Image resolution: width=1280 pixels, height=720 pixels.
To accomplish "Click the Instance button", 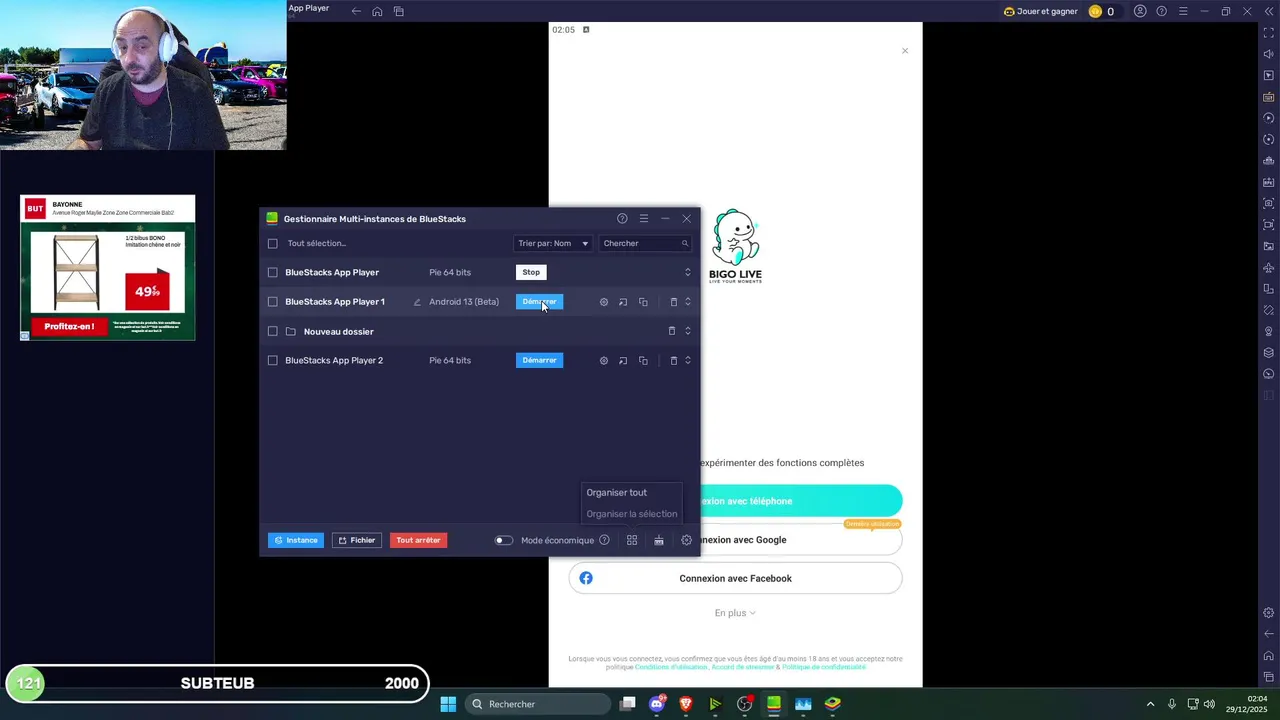I will pos(296,540).
